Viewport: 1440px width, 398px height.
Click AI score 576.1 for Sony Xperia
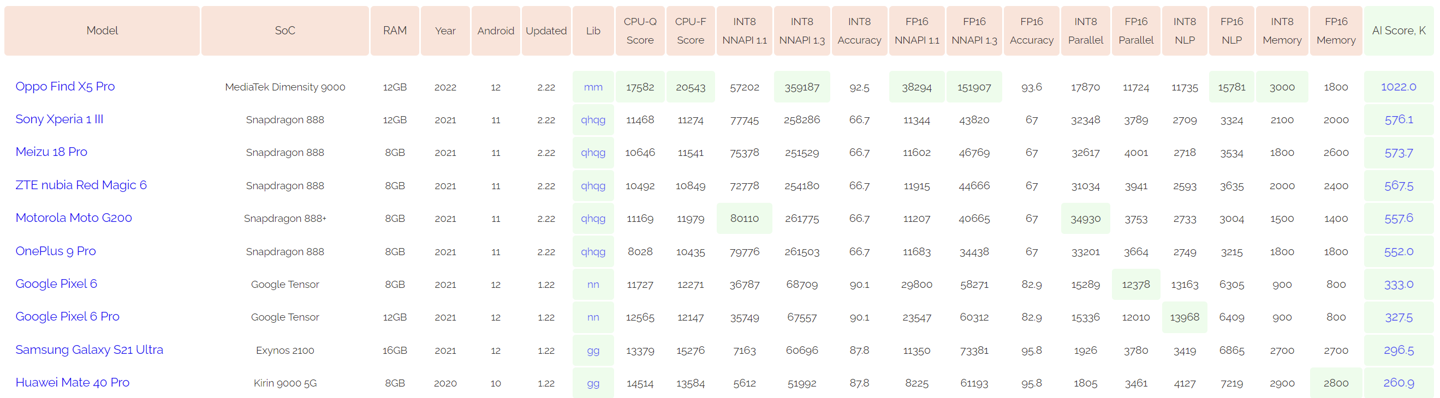tap(1398, 120)
